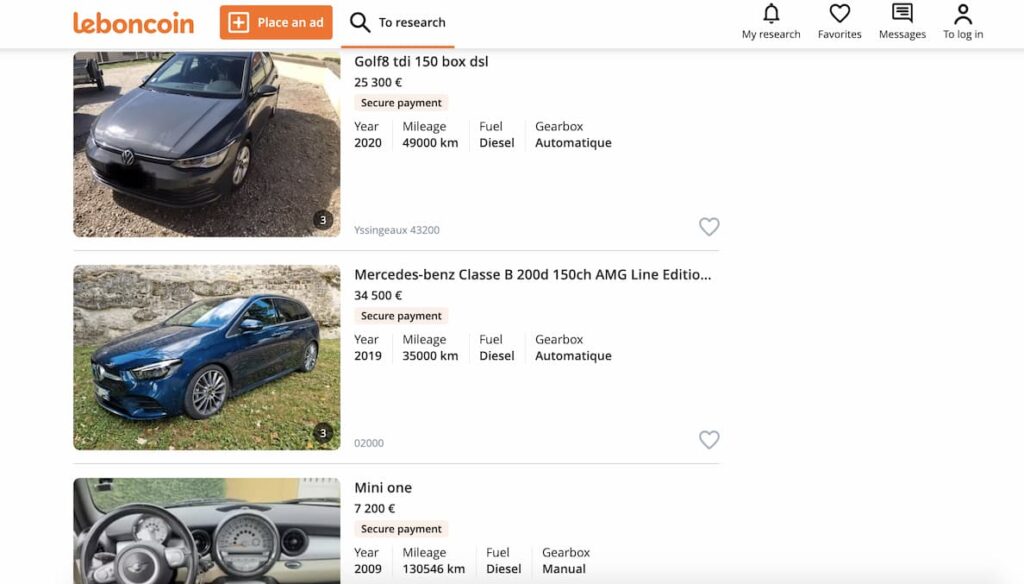Open the Mini one listing title
The image size is (1024, 584).
click(x=383, y=488)
